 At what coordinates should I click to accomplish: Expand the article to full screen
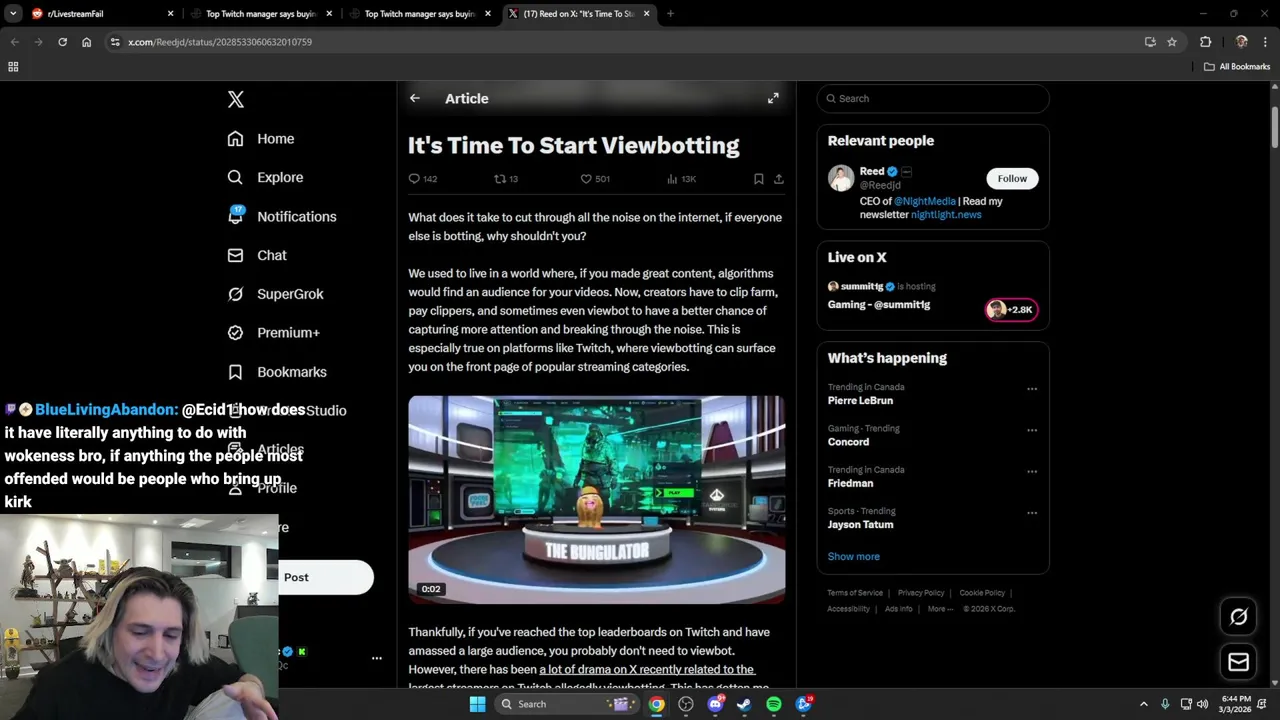(x=773, y=98)
